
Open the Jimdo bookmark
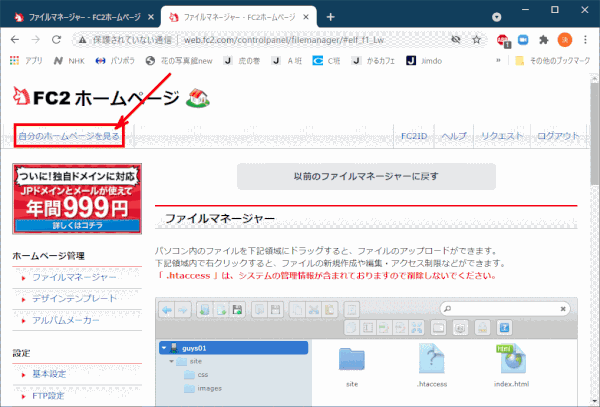pyautogui.click(x=424, y=61)
